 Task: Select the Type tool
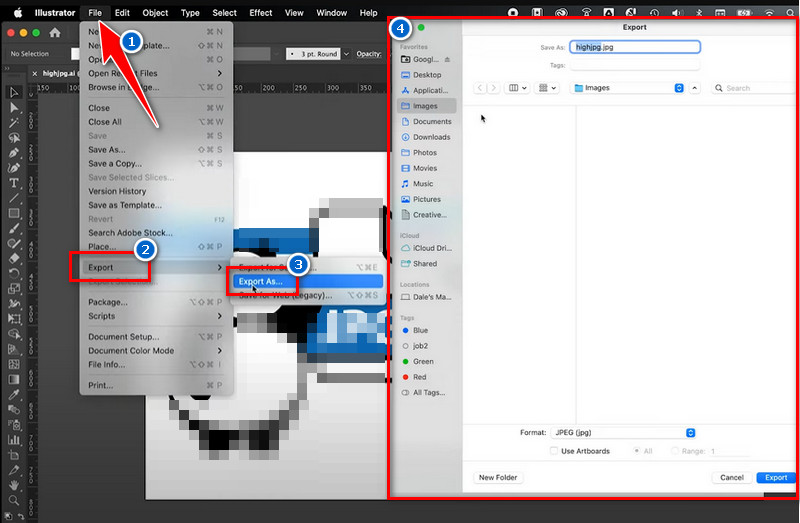(x=14, y=183)
